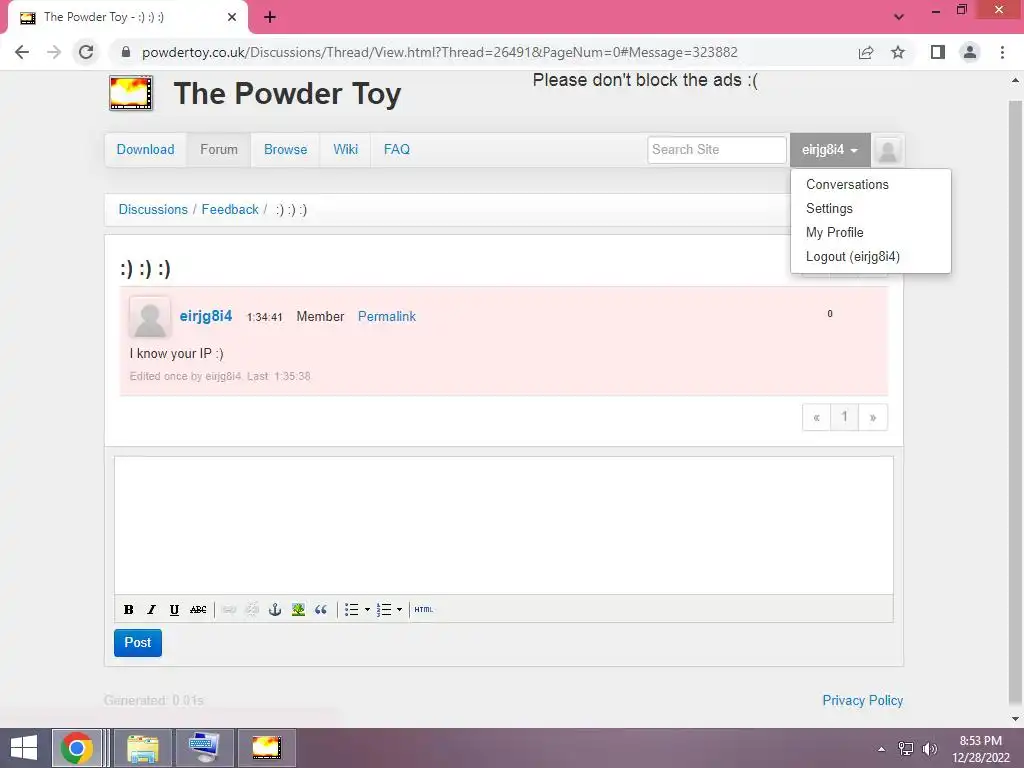
Task: Go to previous page with « button
Action: (x=816, y=417)
